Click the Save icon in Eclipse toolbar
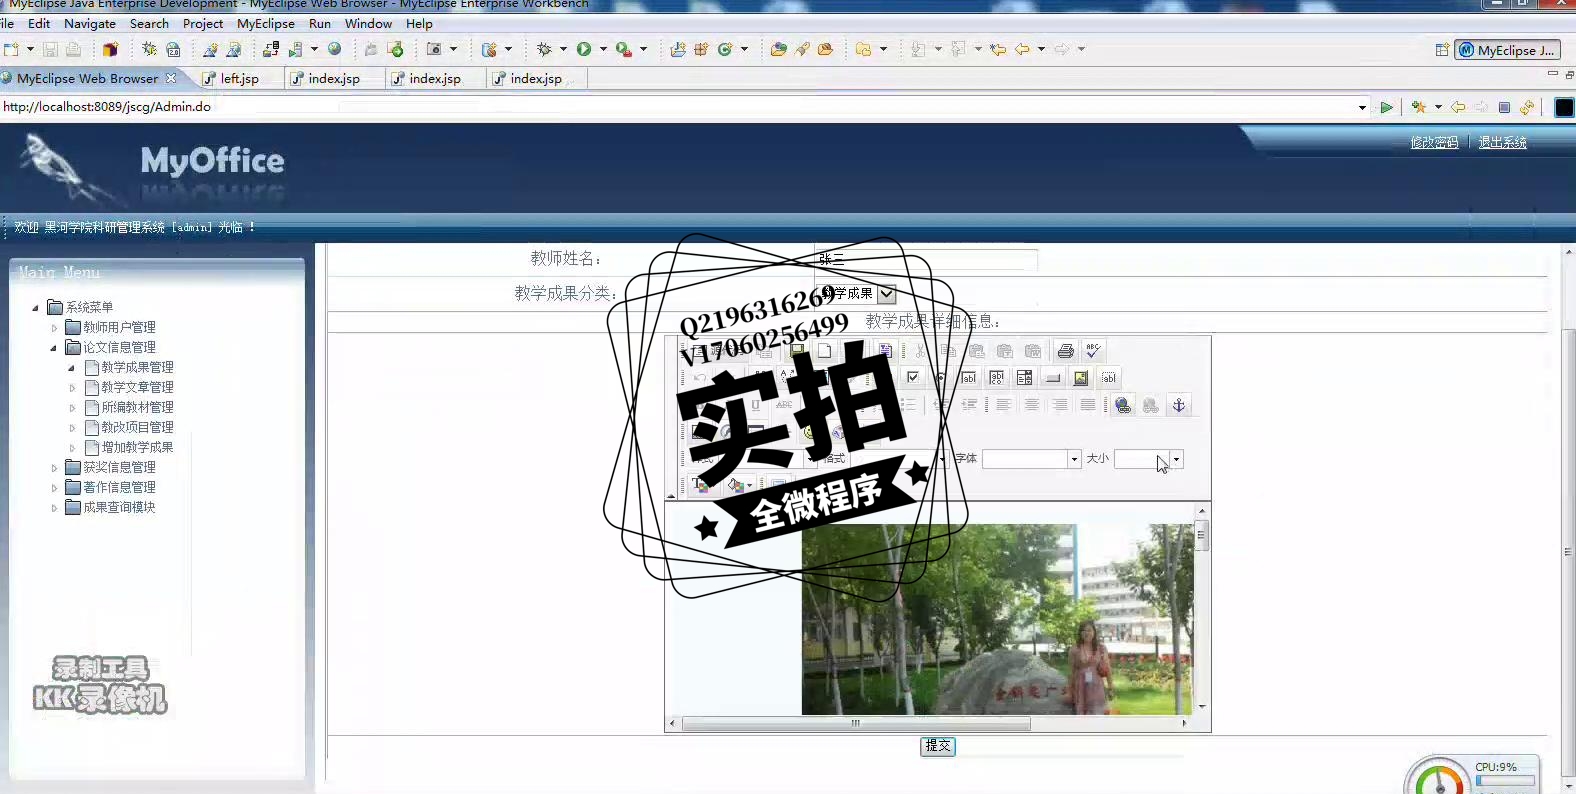The image size is (1576, 794). pyautogui.click(x=50, y=49)
